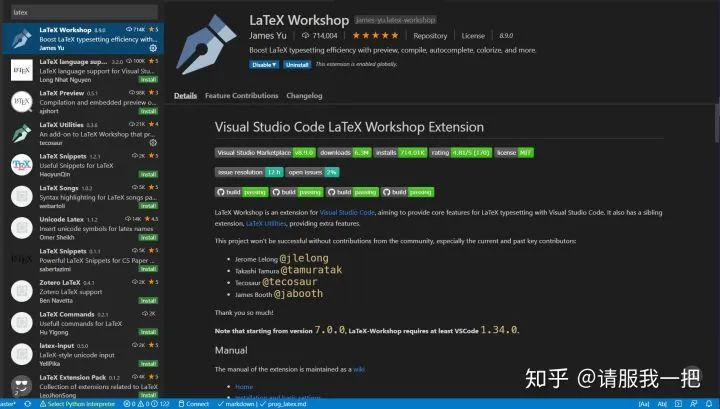The width and height of the screenshot is (720, 409).
Task: Select the latex-input list entry
Action: point(83,354)
